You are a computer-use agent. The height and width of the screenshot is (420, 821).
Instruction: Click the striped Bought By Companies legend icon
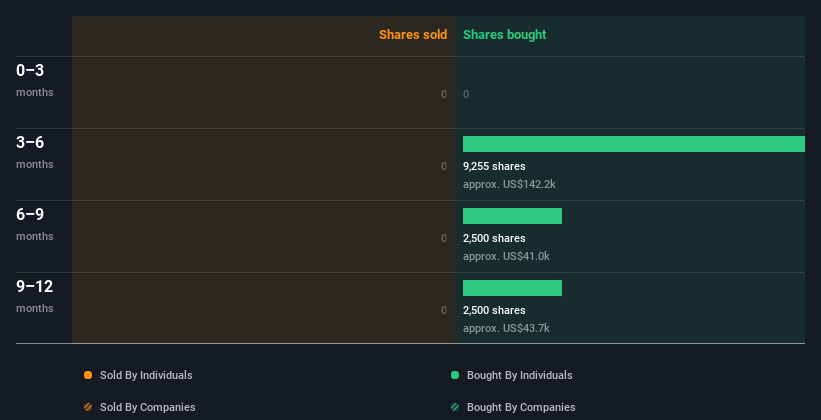tap(454, 407)
